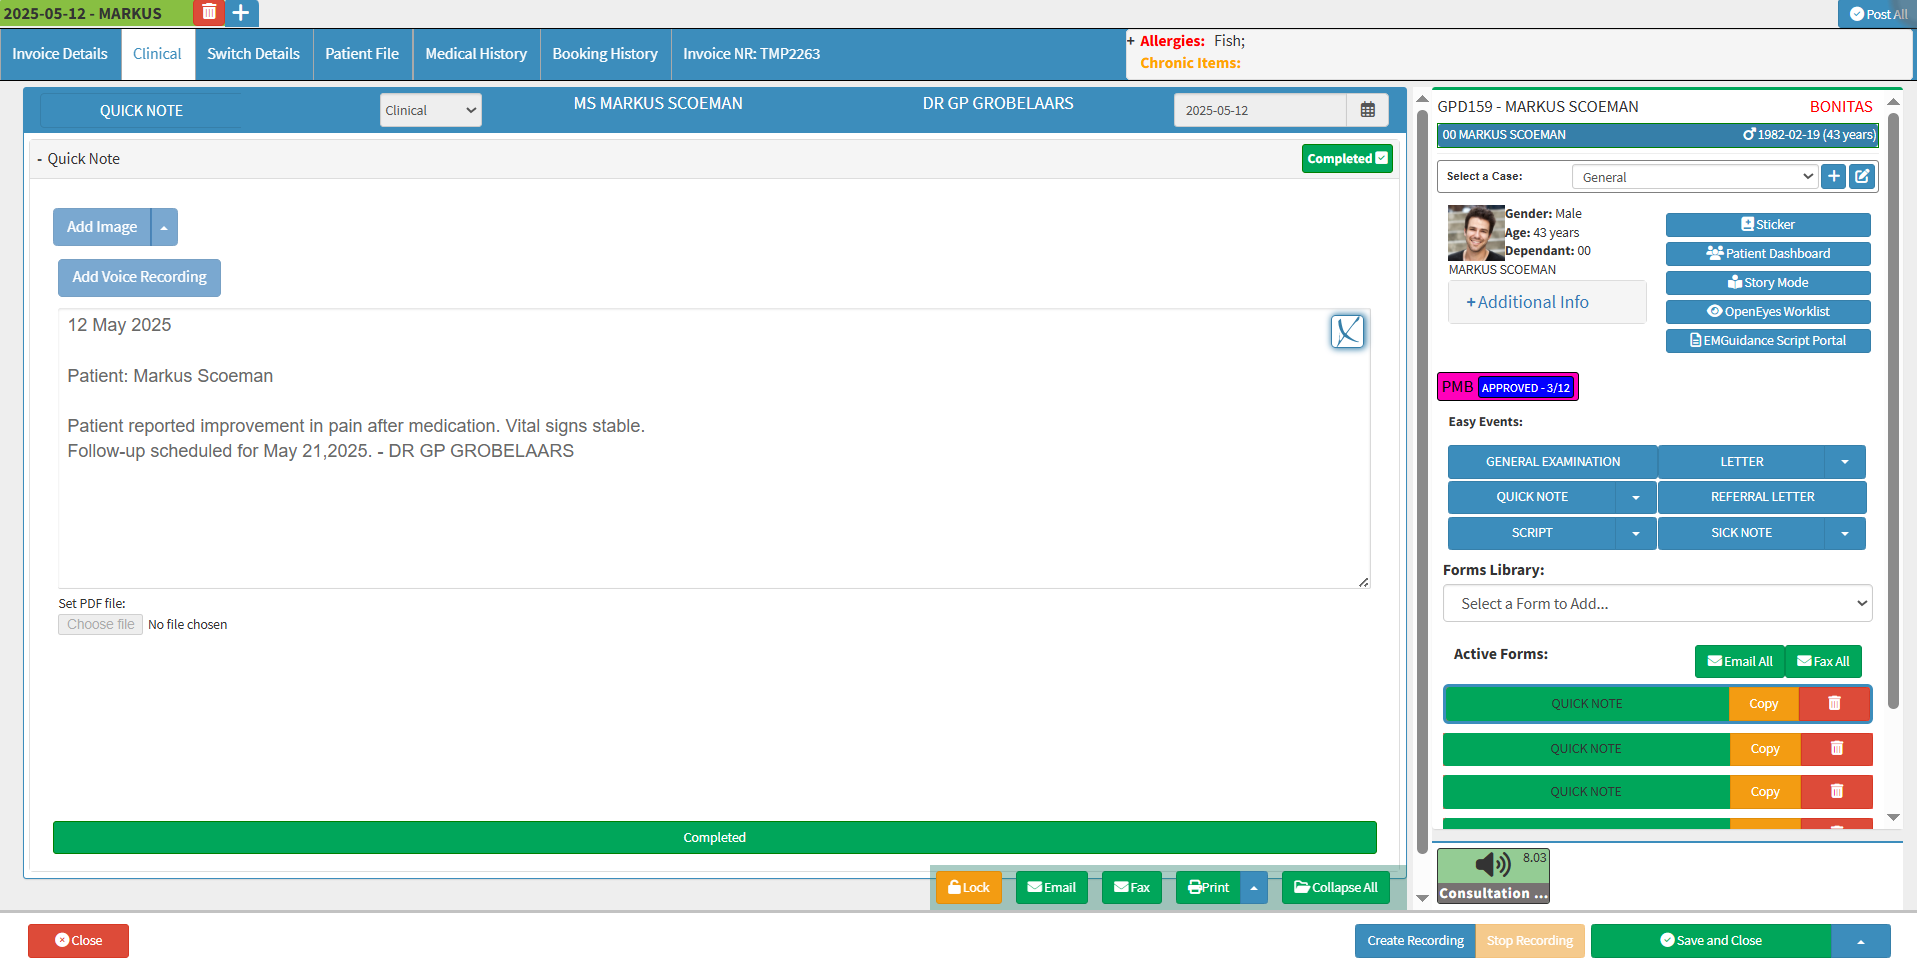Click Collapse All
The height and width of the screenshot is (964, 1917).
point(1336,887)
